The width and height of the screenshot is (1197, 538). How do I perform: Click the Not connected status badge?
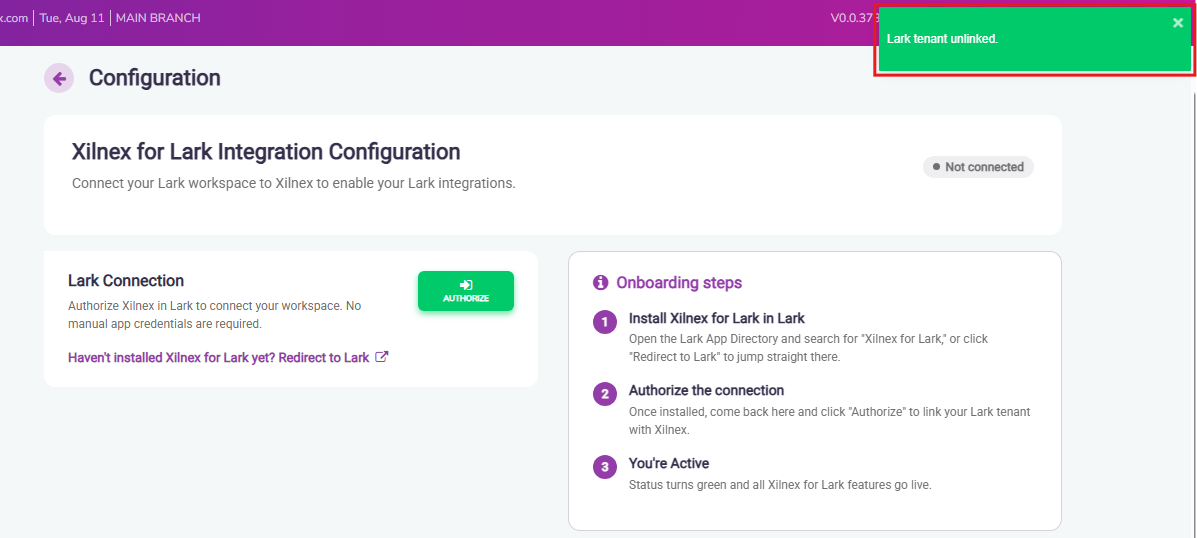978,167
